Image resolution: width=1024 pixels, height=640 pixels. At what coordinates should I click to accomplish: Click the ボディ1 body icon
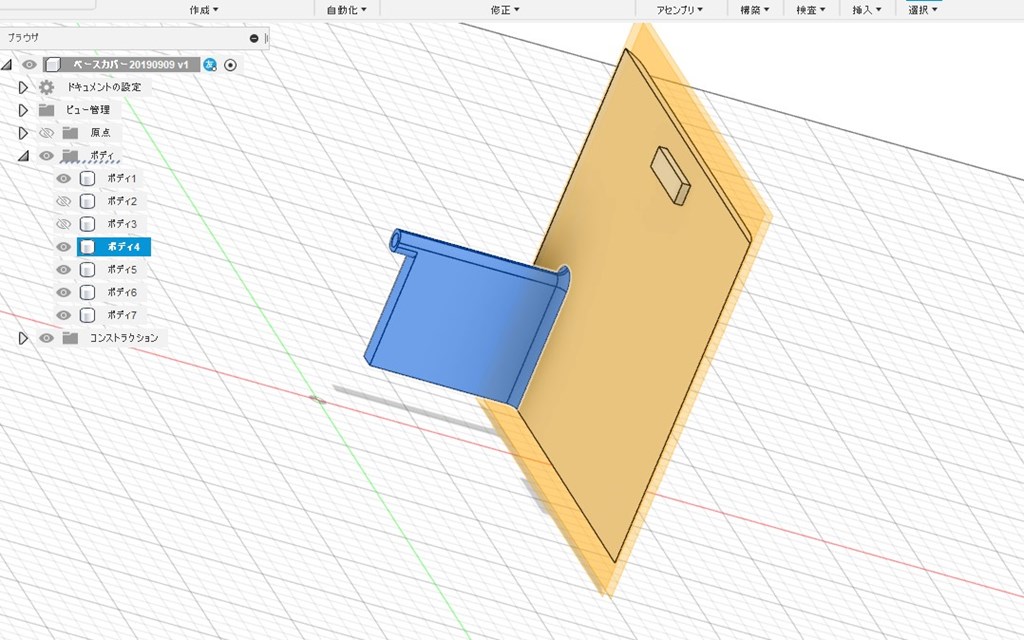point(87,178)
